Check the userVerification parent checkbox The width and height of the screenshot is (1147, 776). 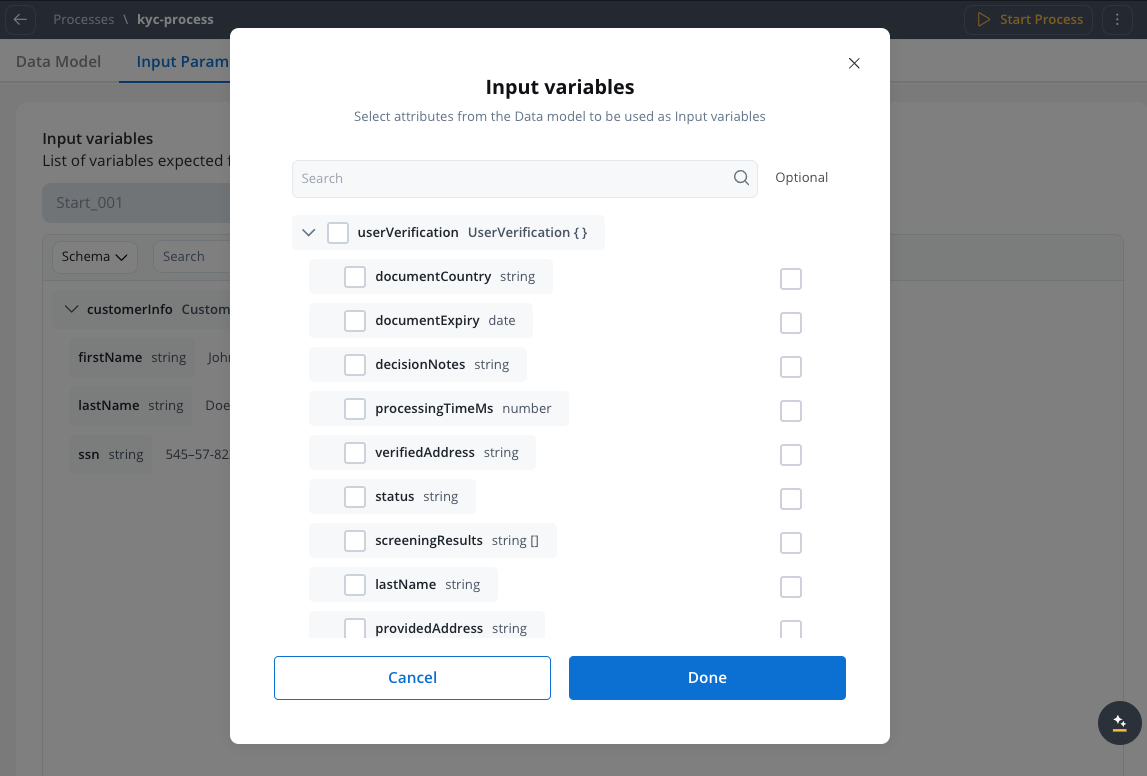click(x=338, y=233)
